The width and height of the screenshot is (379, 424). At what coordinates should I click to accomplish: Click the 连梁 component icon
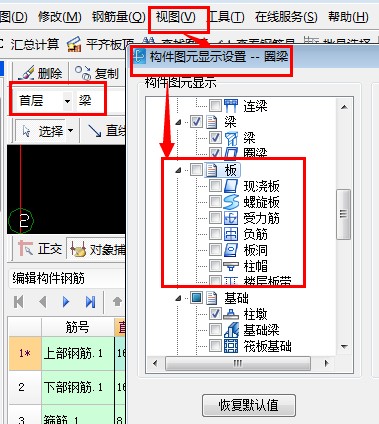231,106
